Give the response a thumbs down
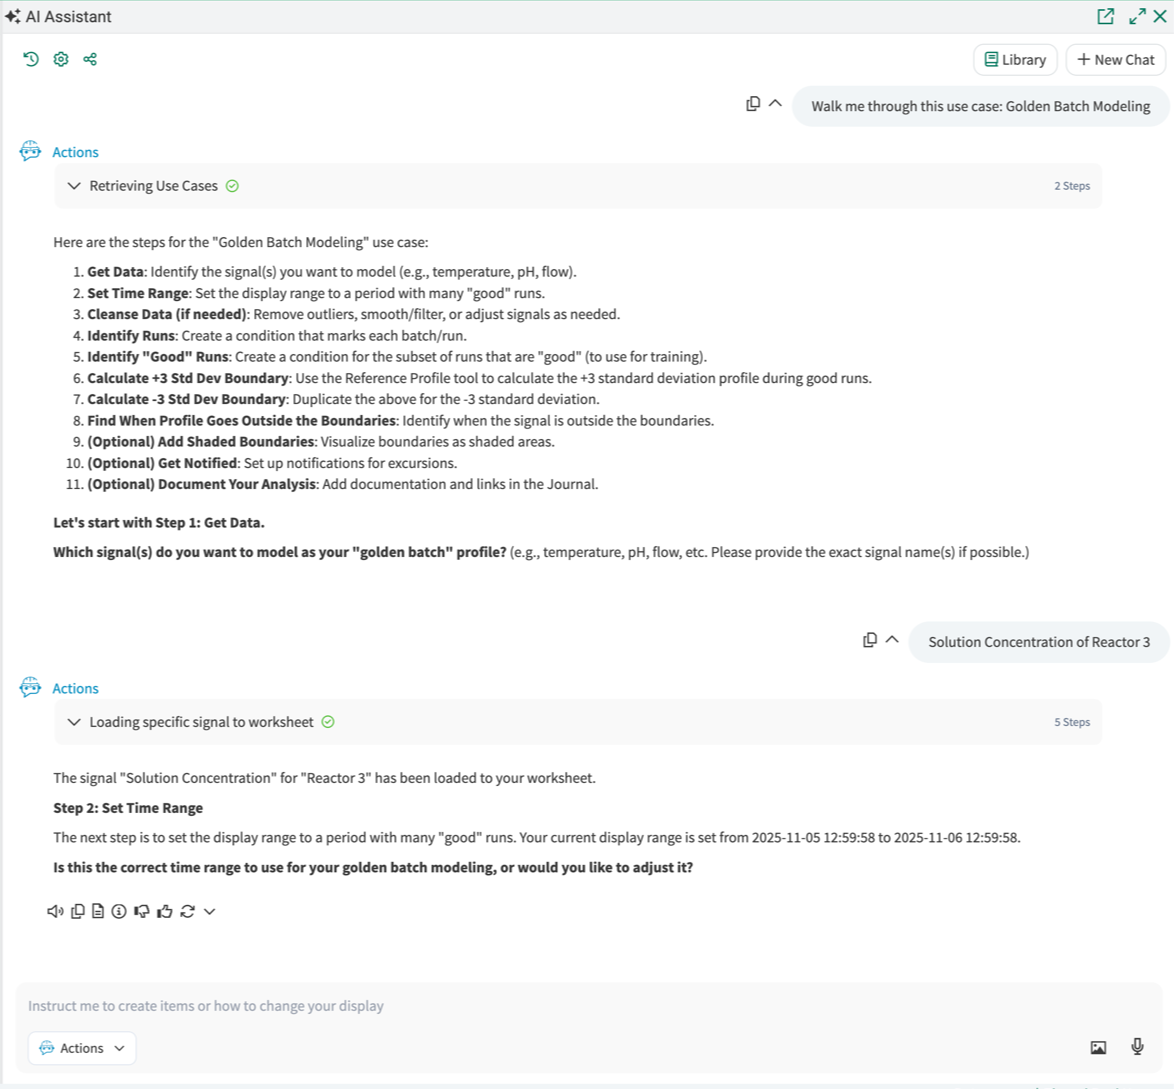Viewport: 1174px width, 1089px height. coord(142,911)
